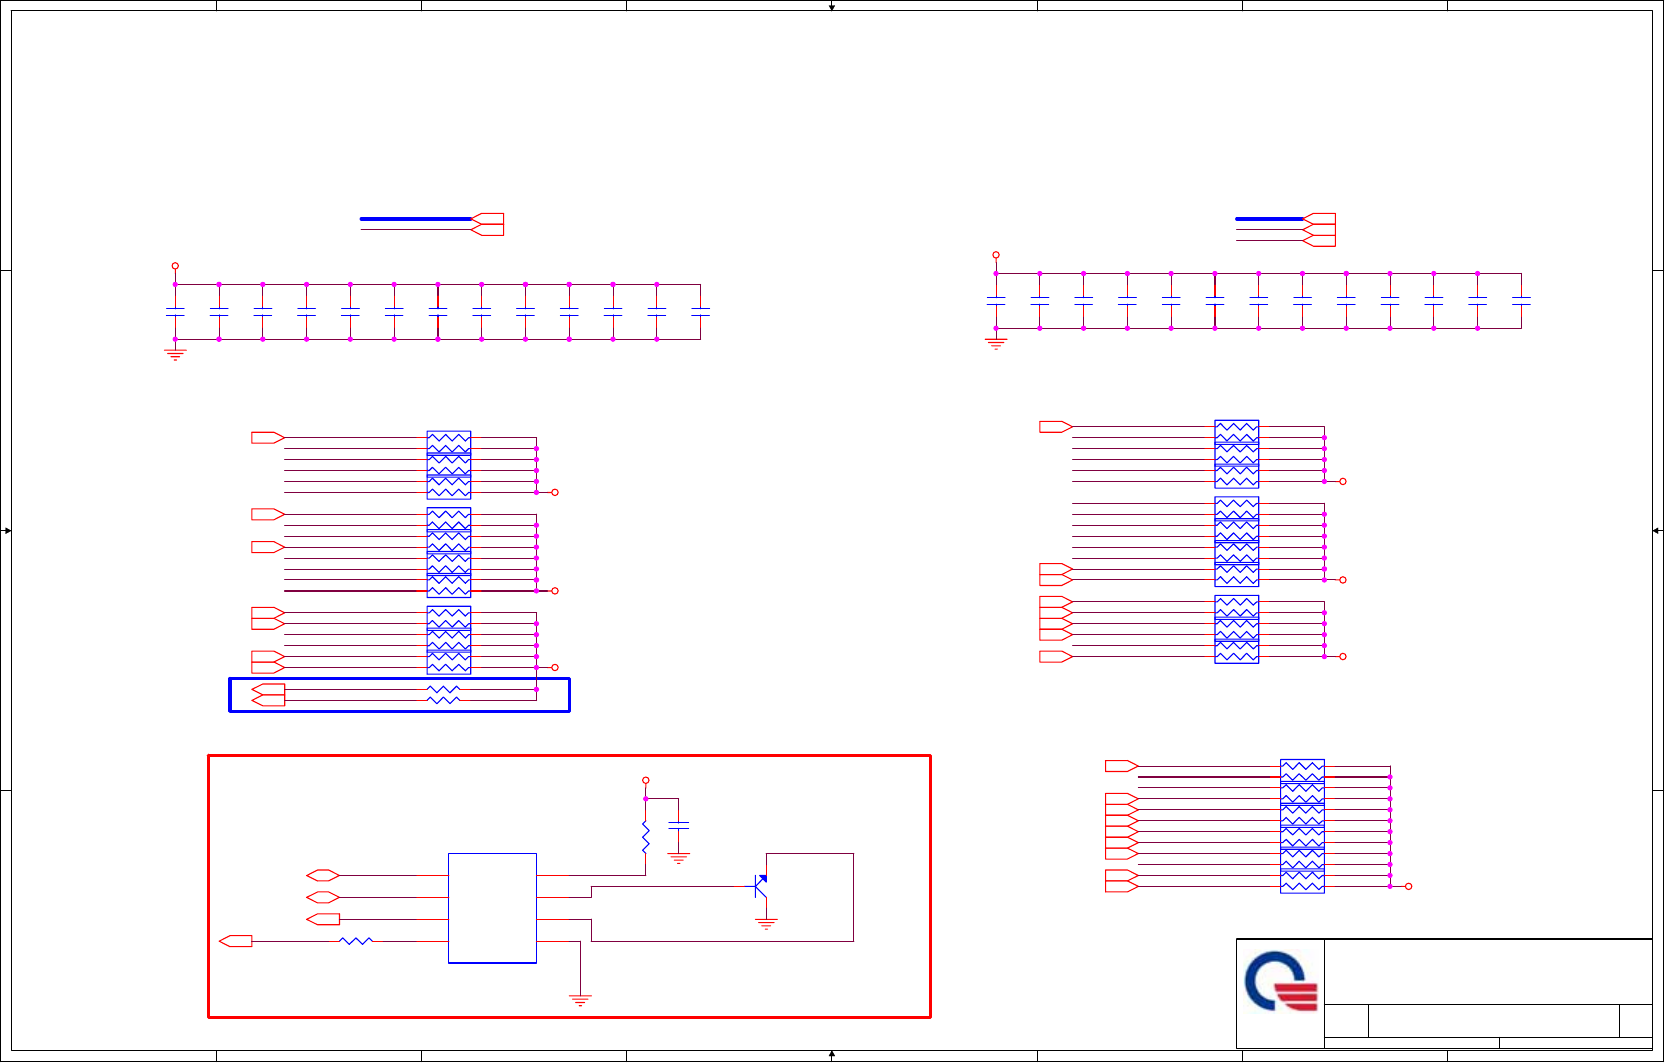
Task: Click the ground symbol below the IC block
Action: [580, 1000]
